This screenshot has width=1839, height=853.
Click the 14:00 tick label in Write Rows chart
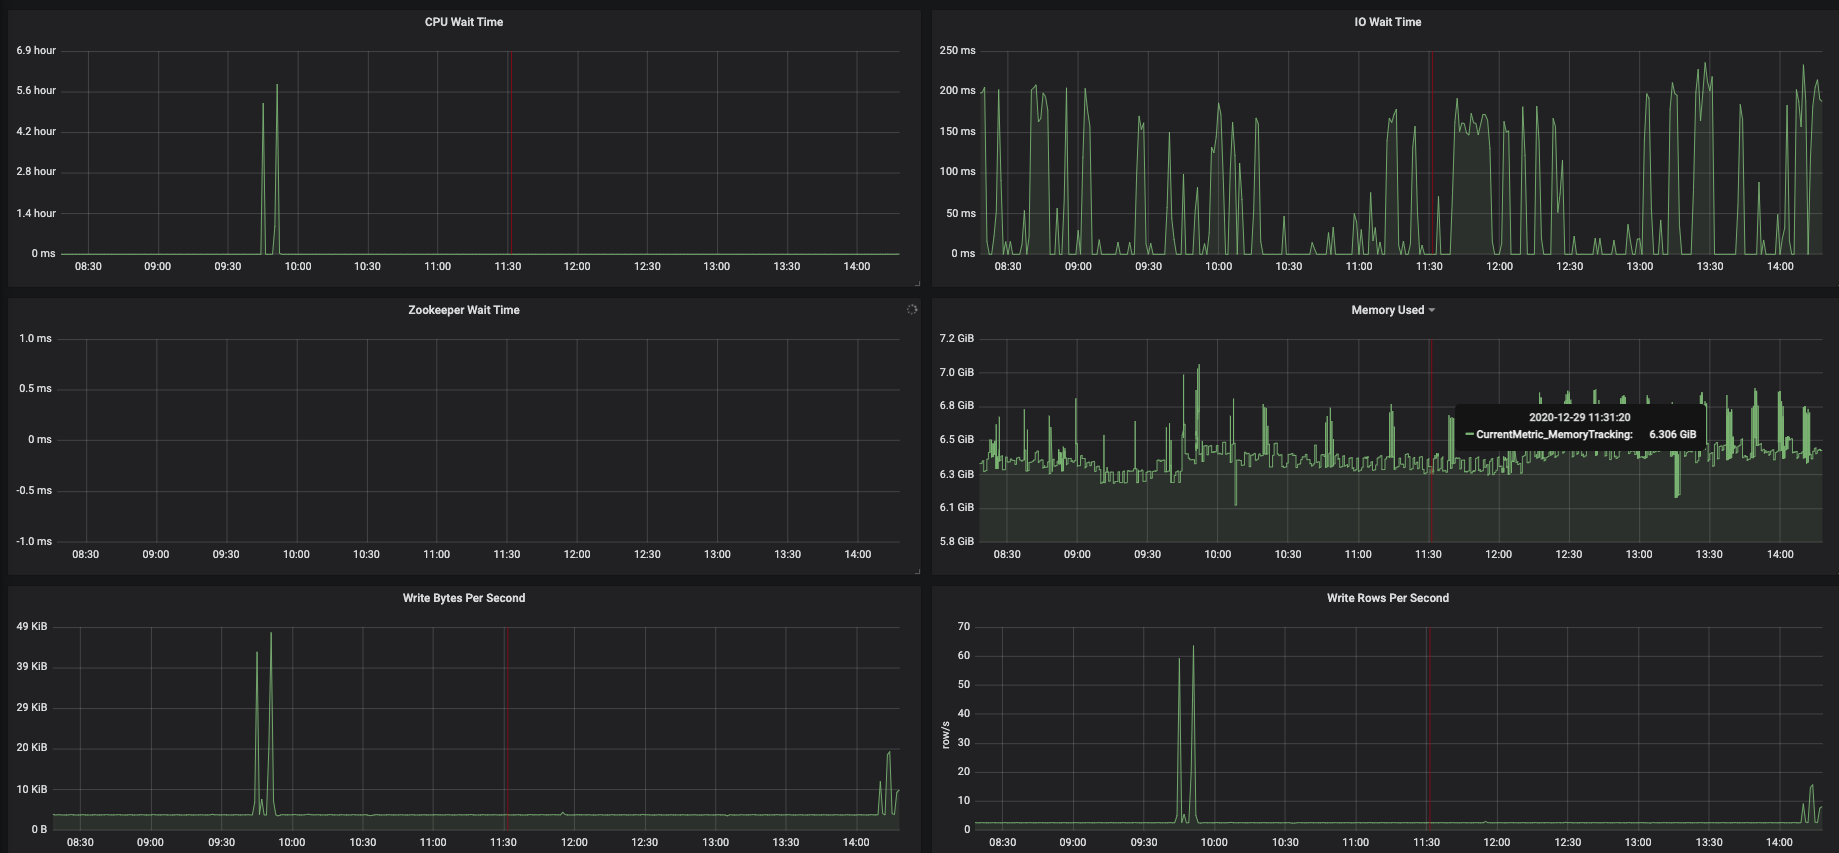1779,842
